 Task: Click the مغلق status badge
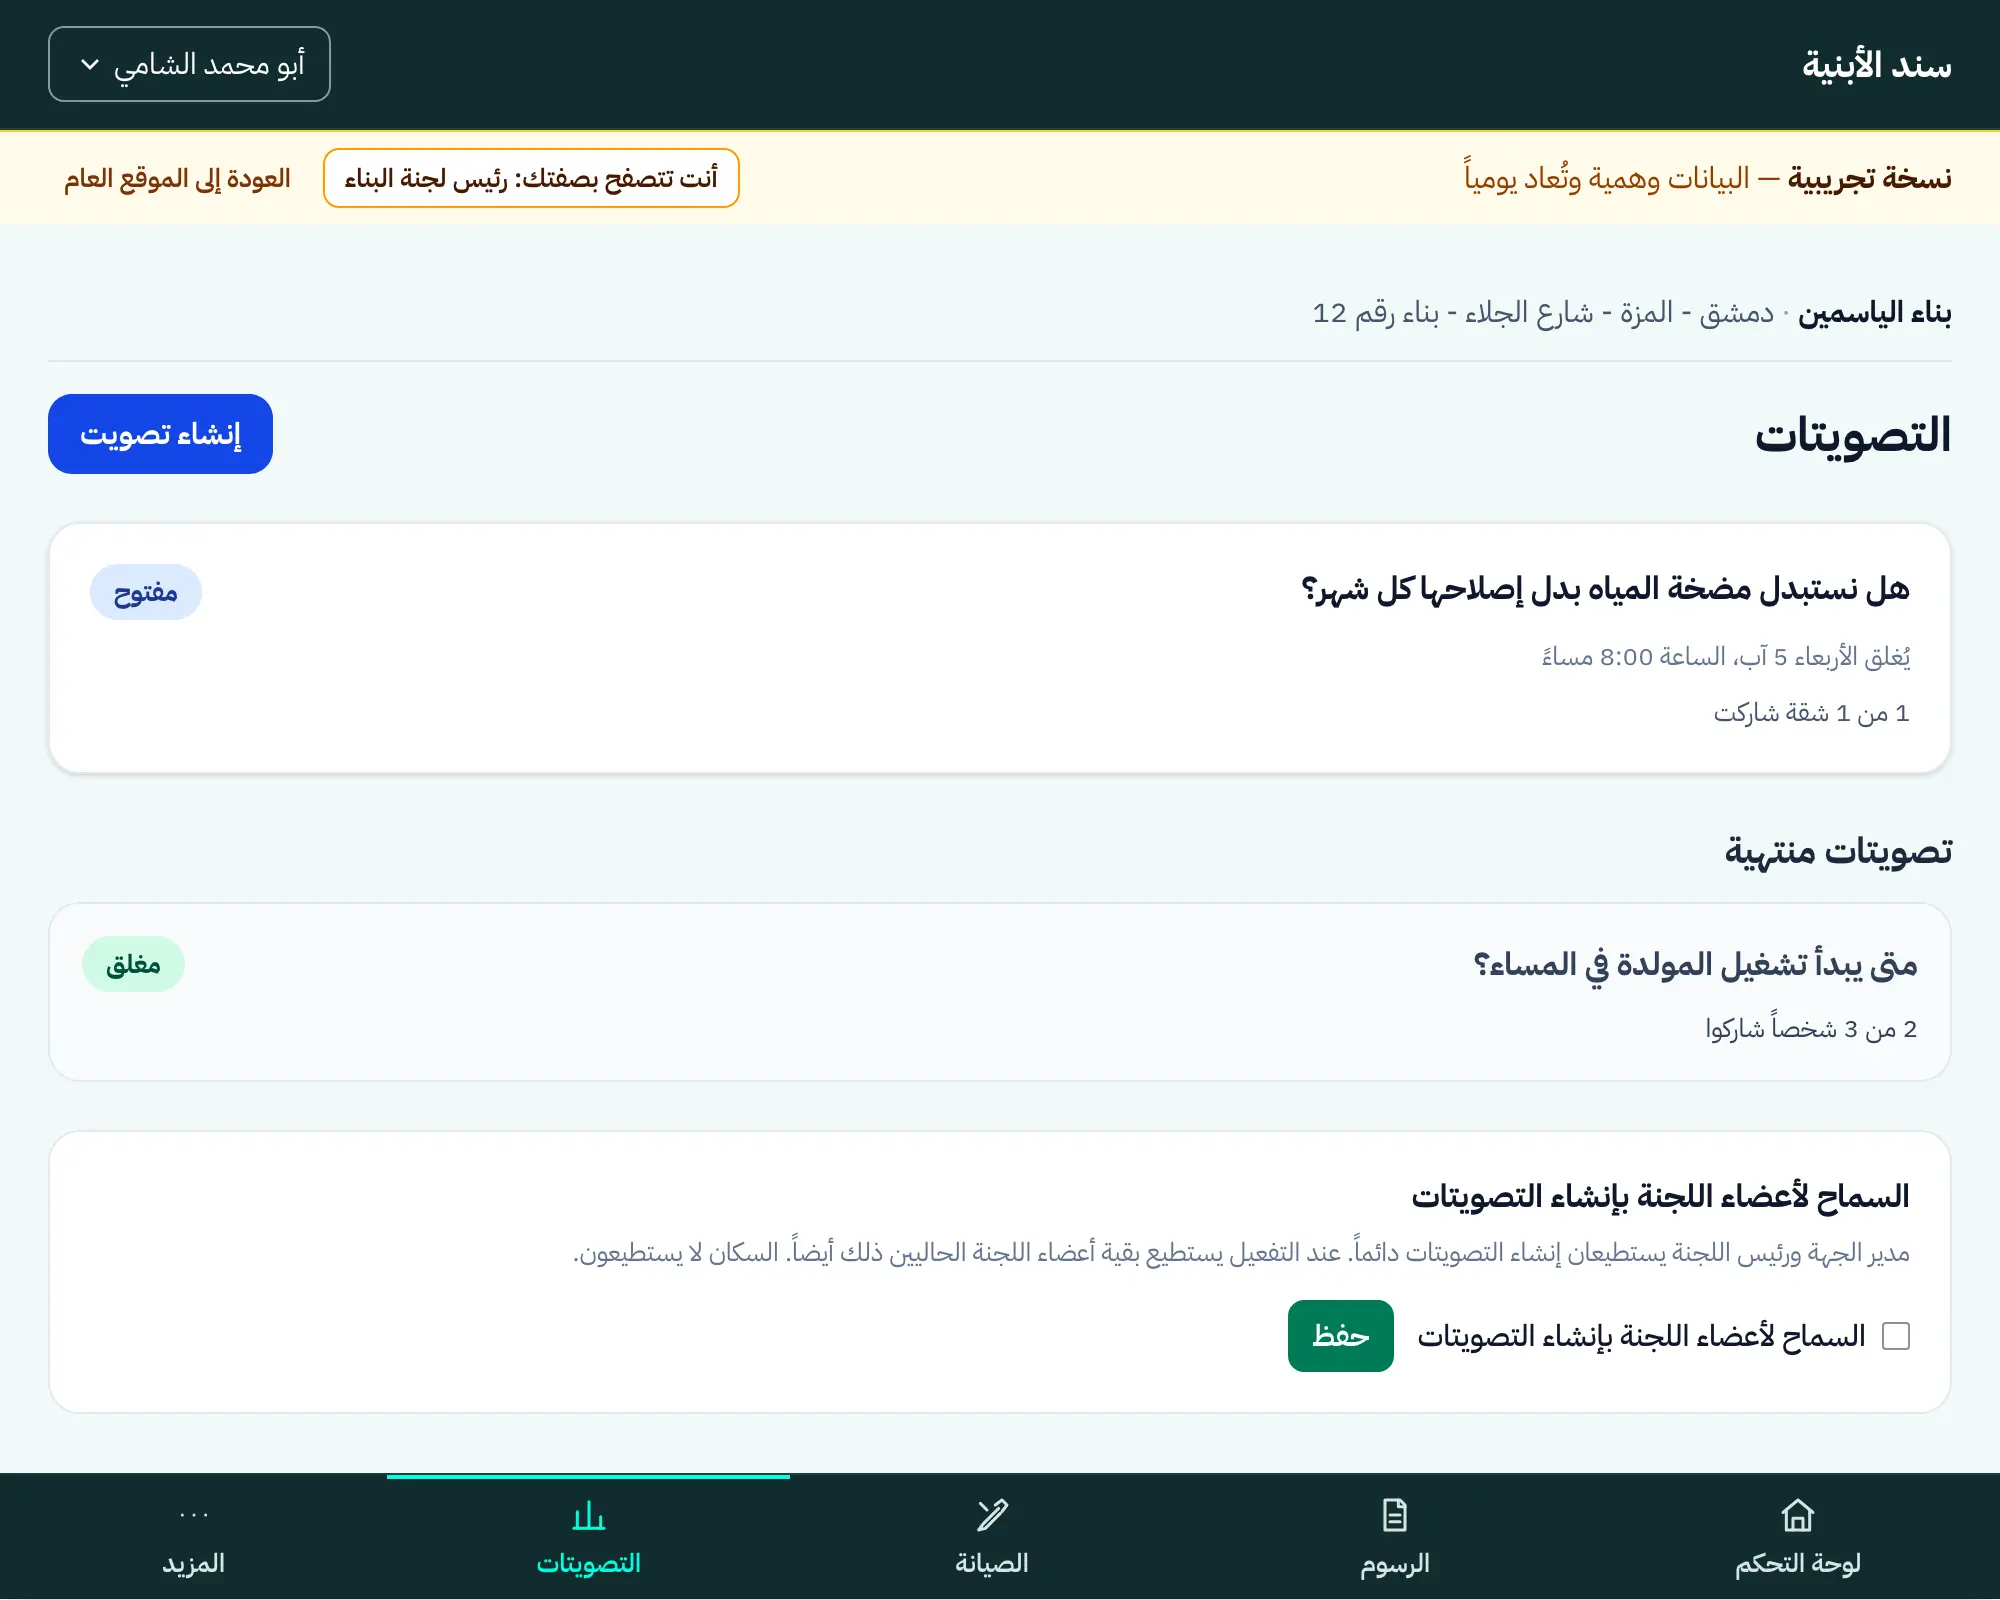[133, 964]
